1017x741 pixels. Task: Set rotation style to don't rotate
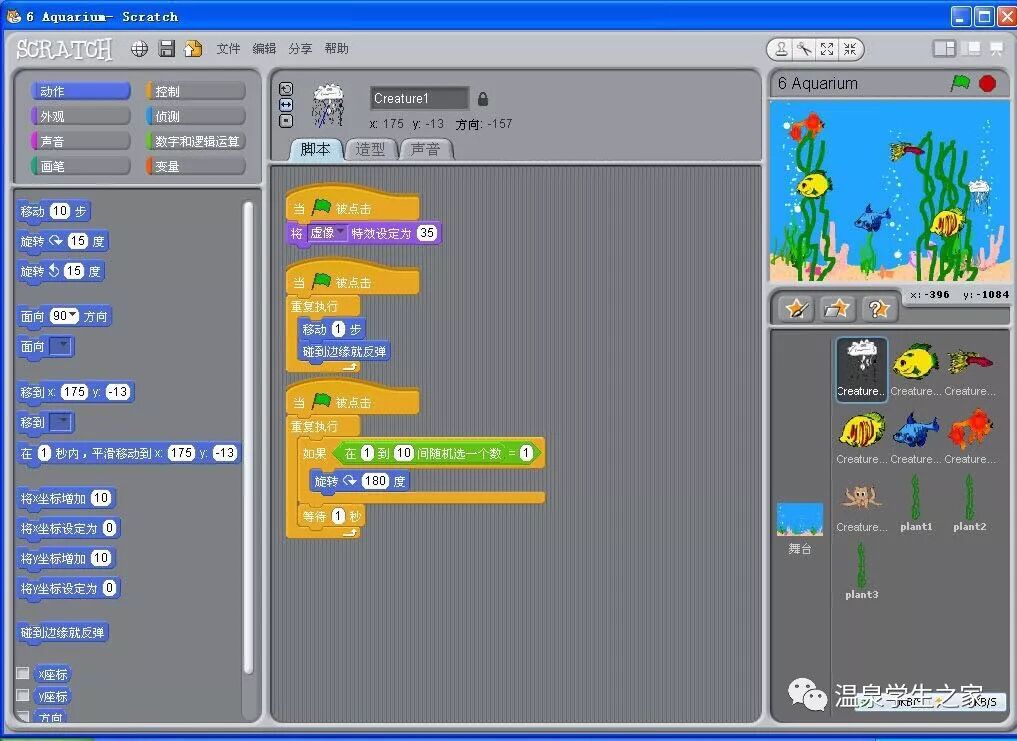tap(285, 121)
